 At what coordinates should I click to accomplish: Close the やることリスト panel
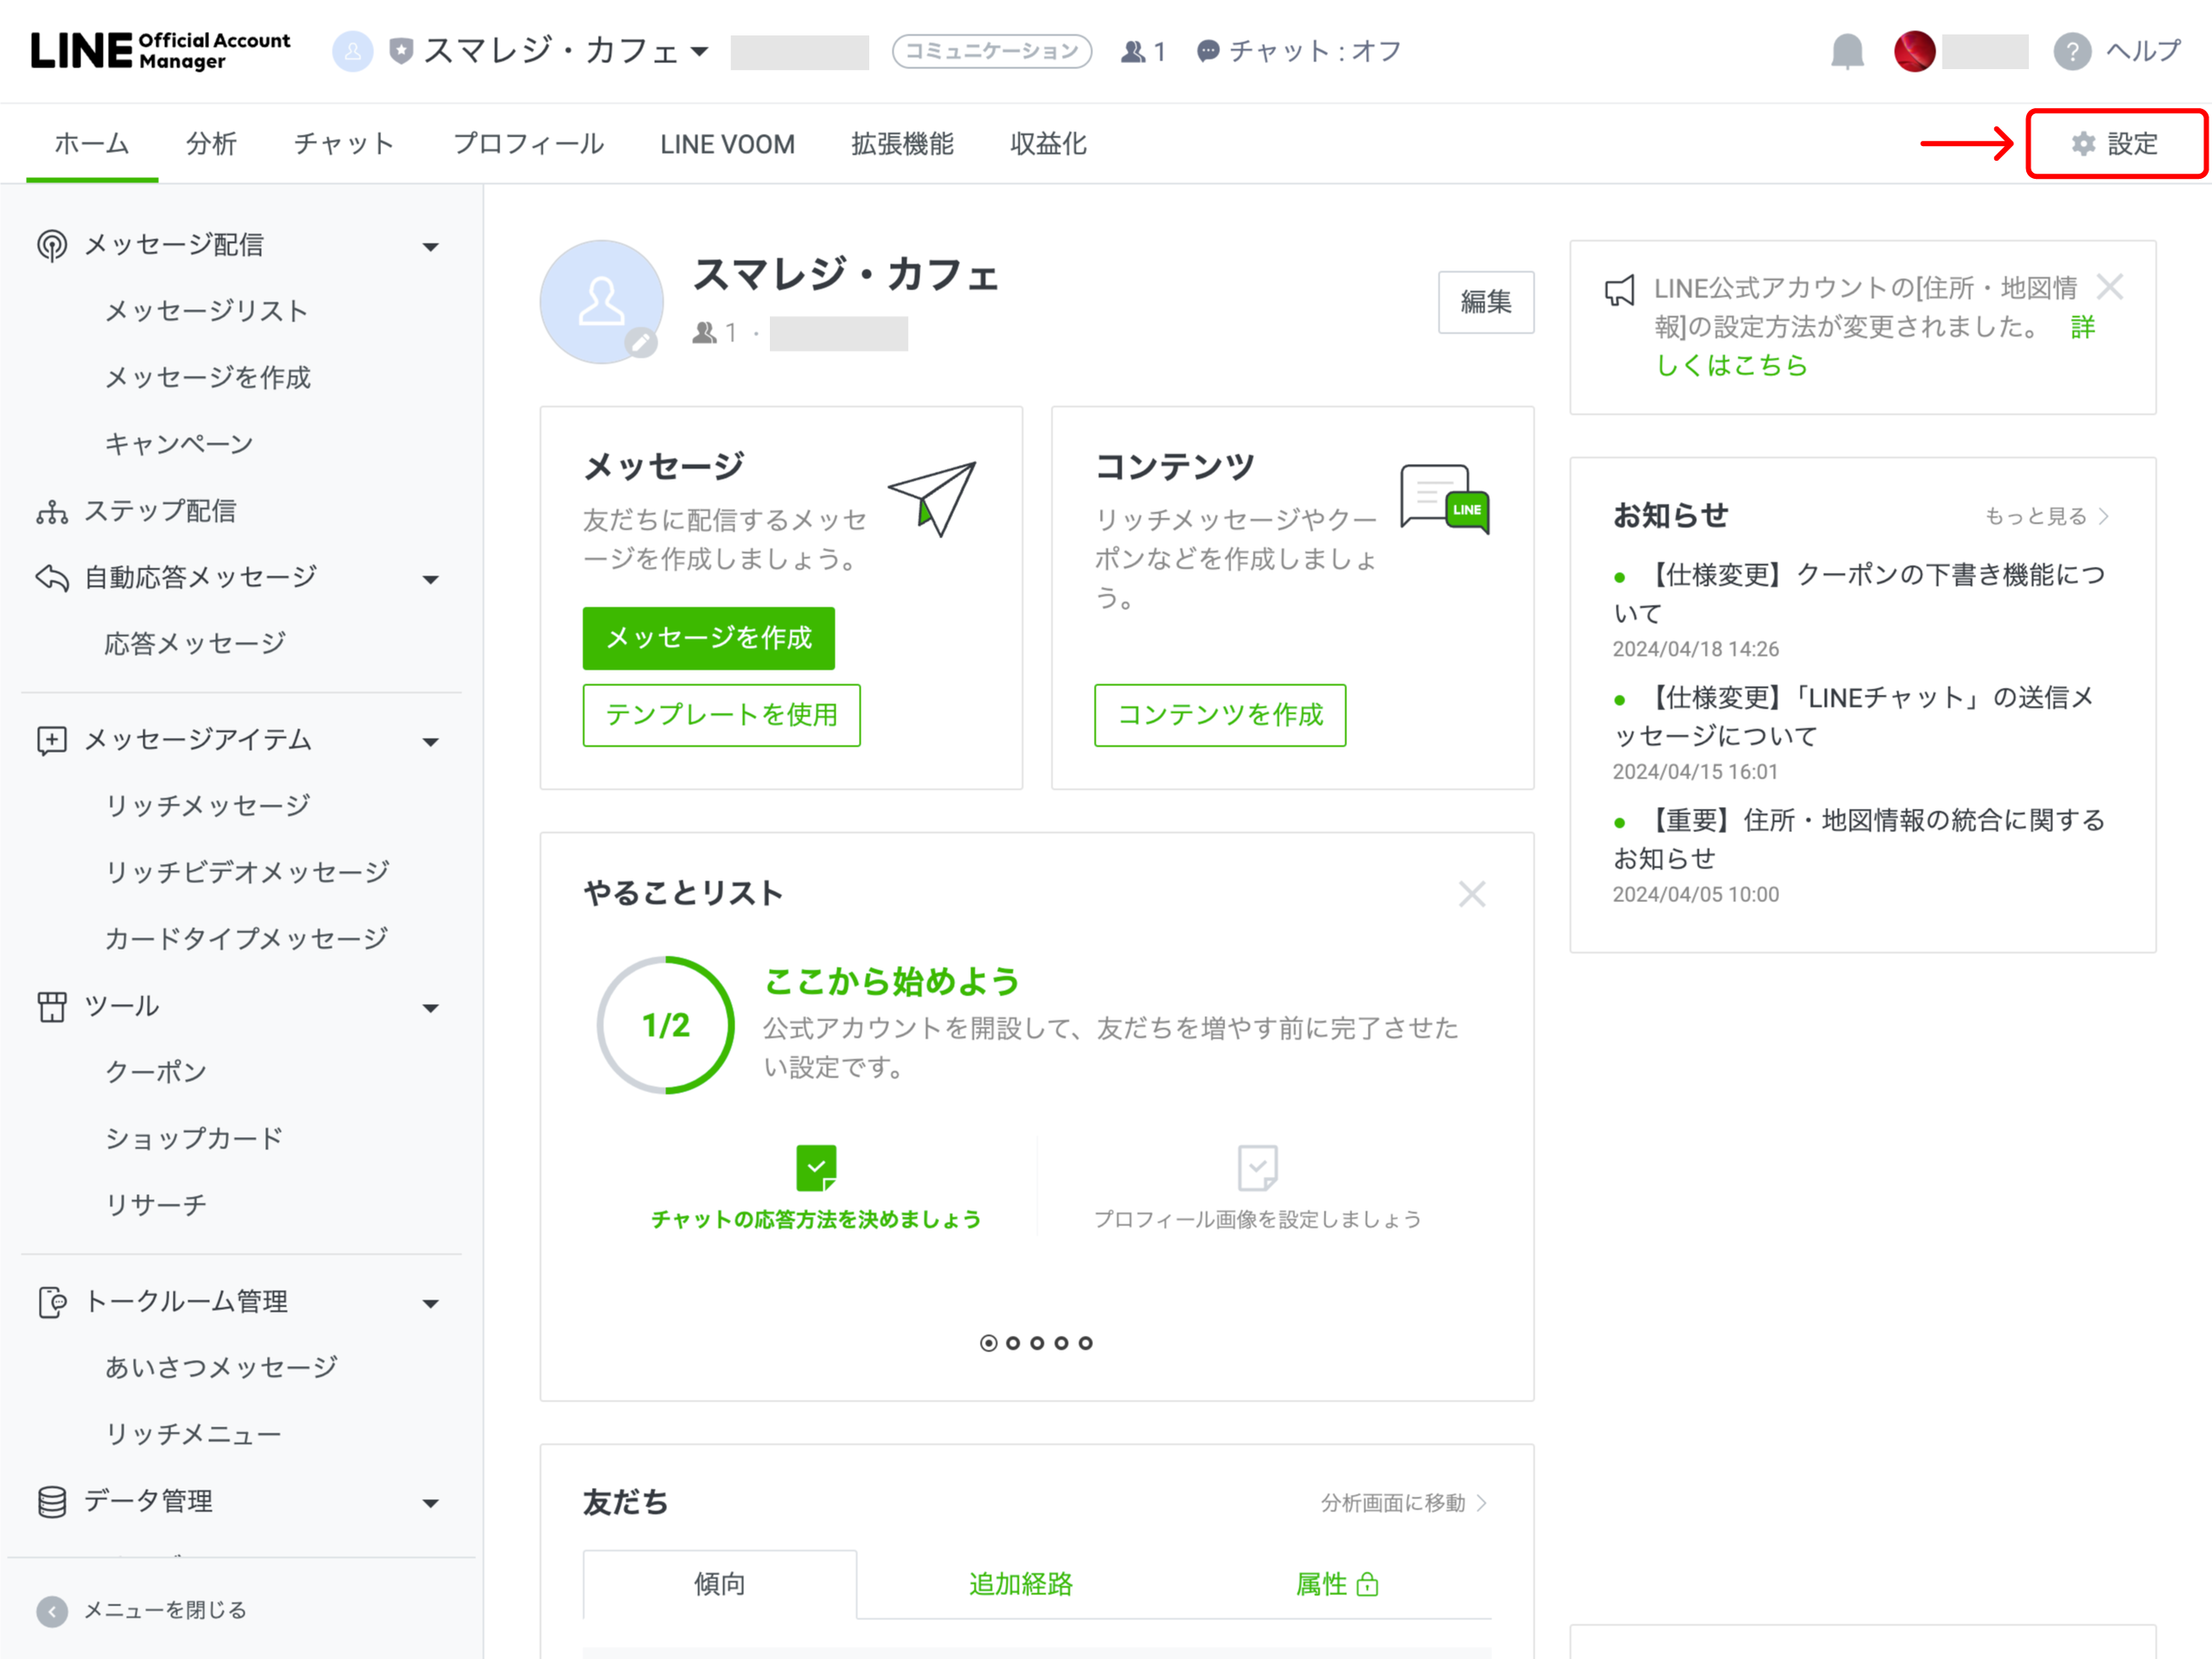click(x=1472, y=893)
